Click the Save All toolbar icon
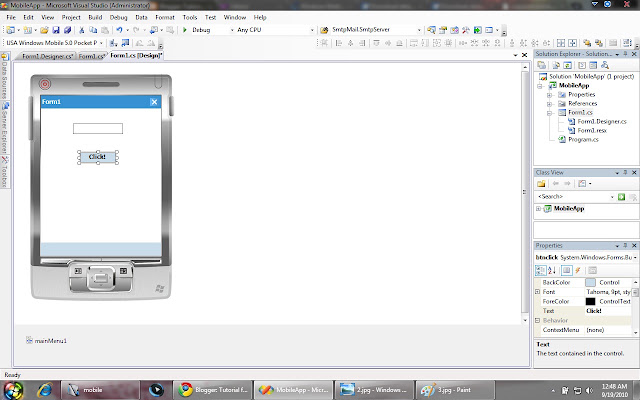 click(67, 30)
